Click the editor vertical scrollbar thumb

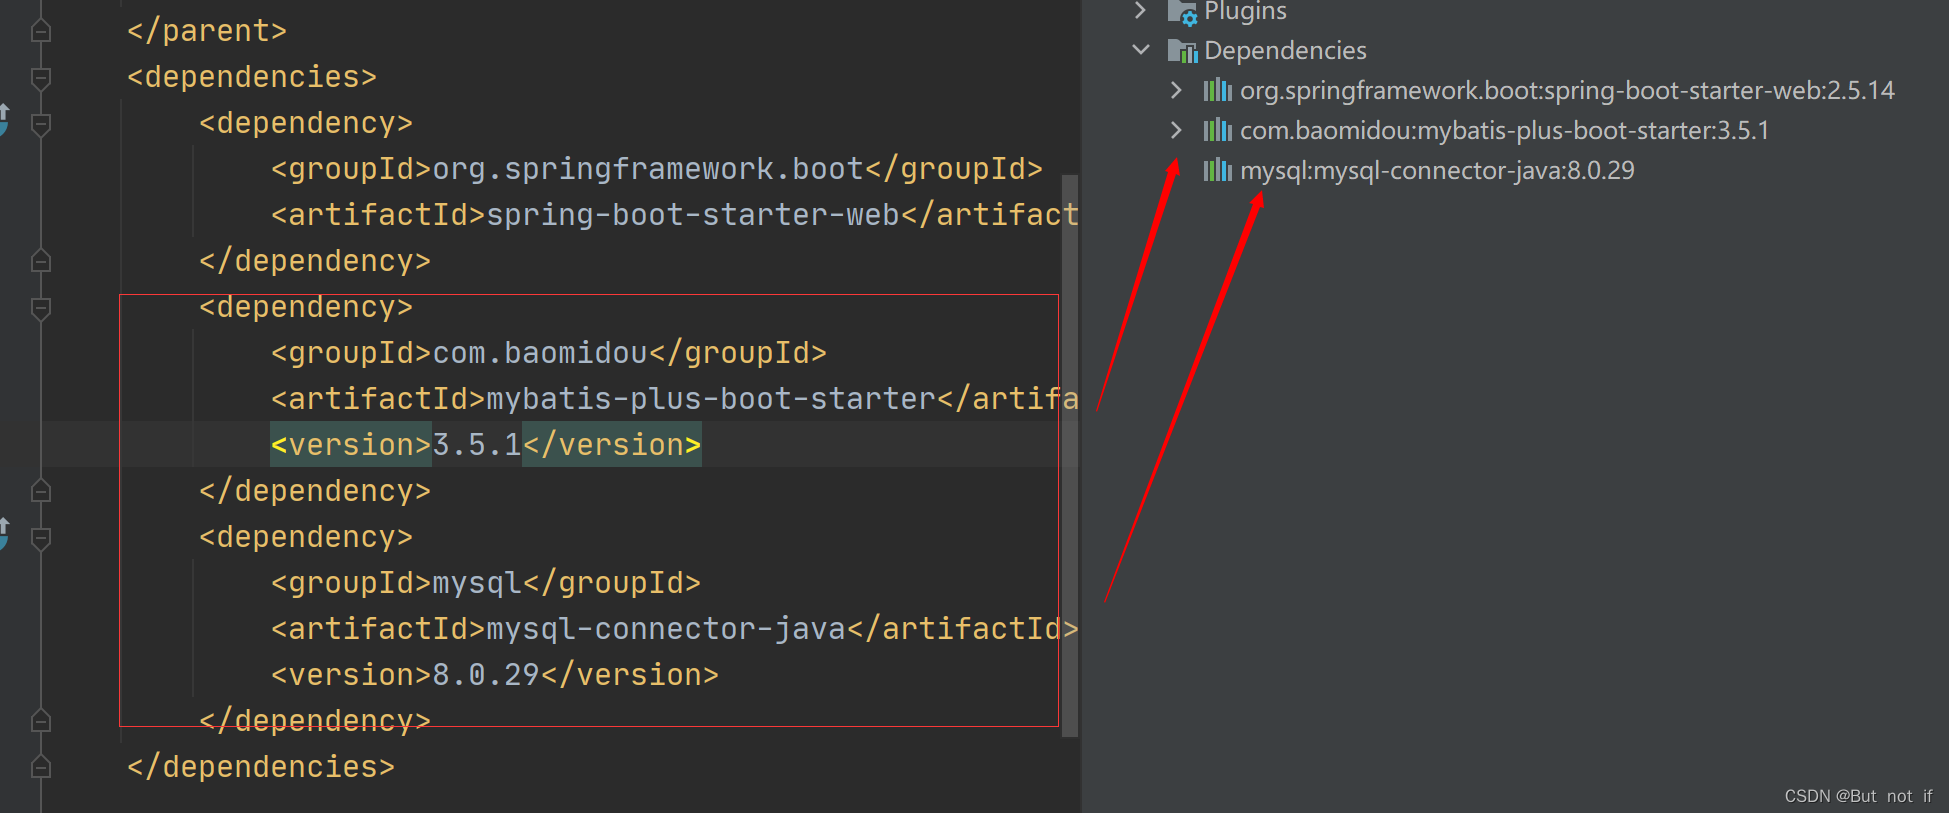1070,455
